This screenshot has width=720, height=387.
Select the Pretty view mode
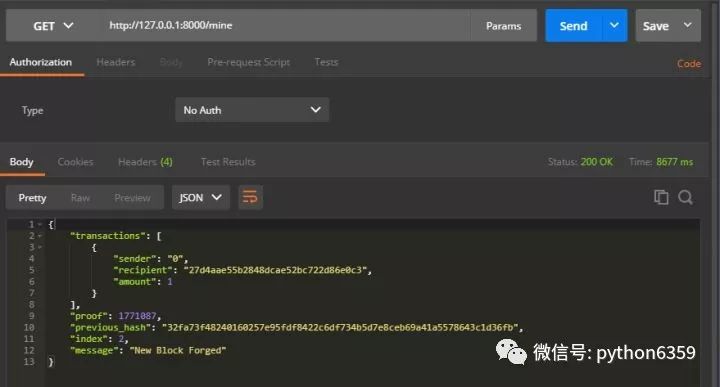pyautogui.click(x=32, y=198)
